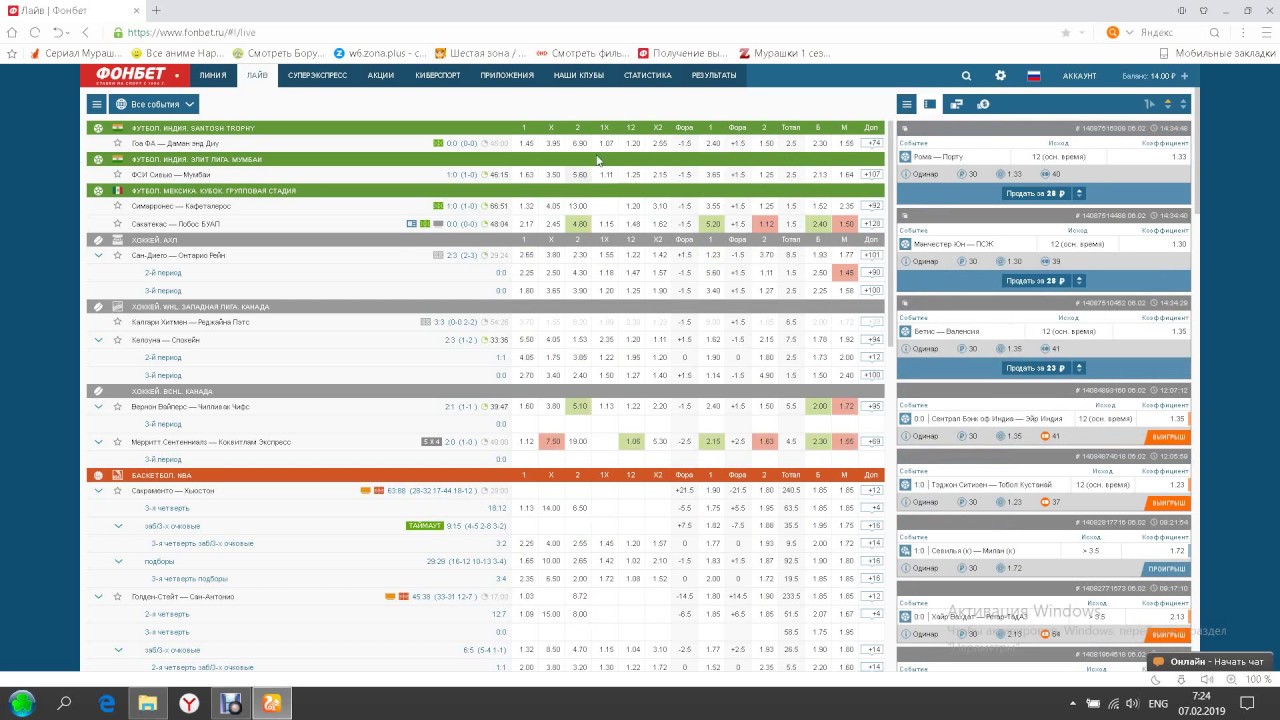Select the bet slip view icon
The width and height of the screenshot is (1280, 720).
pyautogui.click(x=930, y=104)
